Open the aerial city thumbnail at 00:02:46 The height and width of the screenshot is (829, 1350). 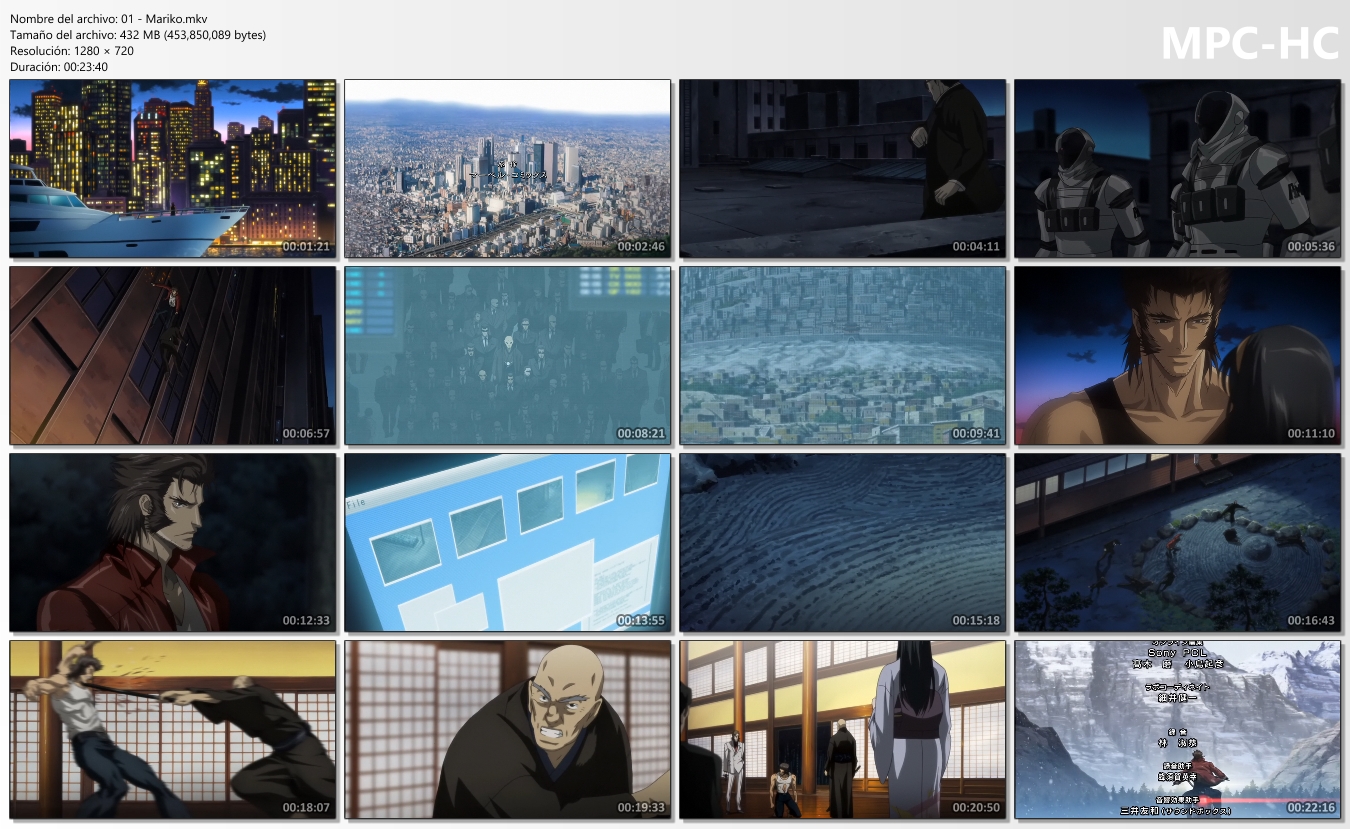508,168
